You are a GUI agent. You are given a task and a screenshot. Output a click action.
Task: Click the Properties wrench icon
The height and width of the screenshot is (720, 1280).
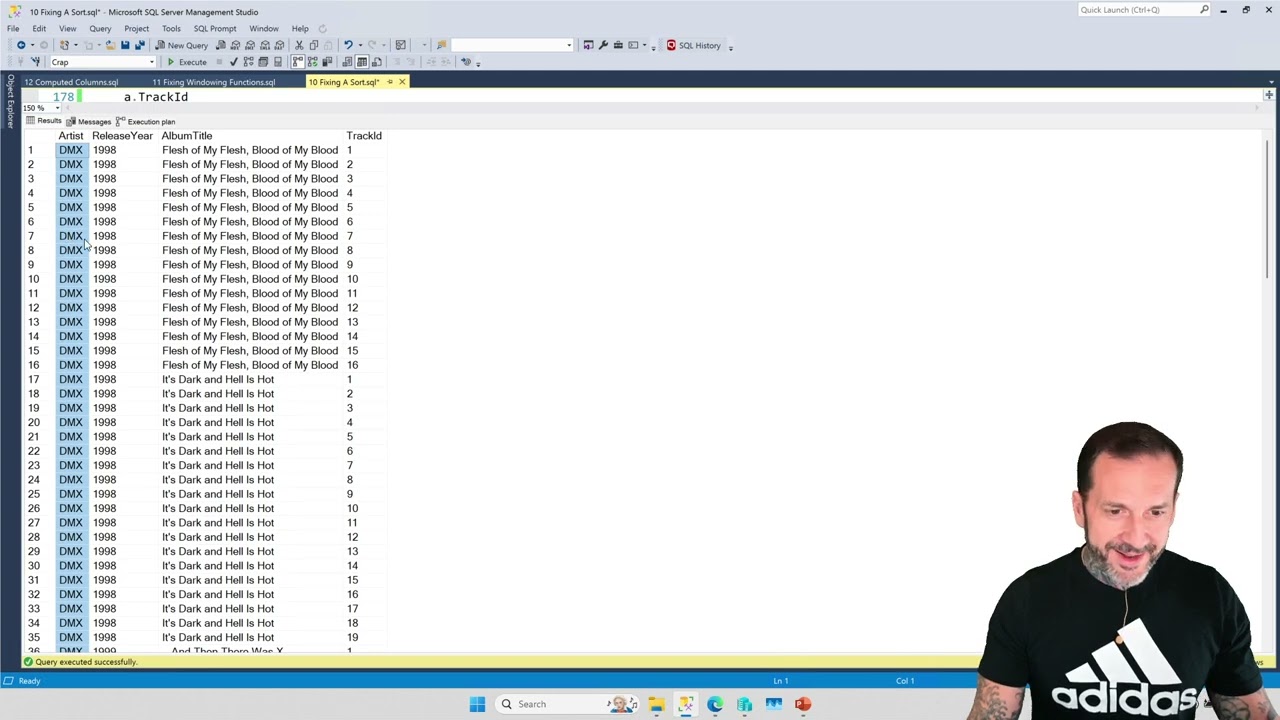[x=603, y=45]
